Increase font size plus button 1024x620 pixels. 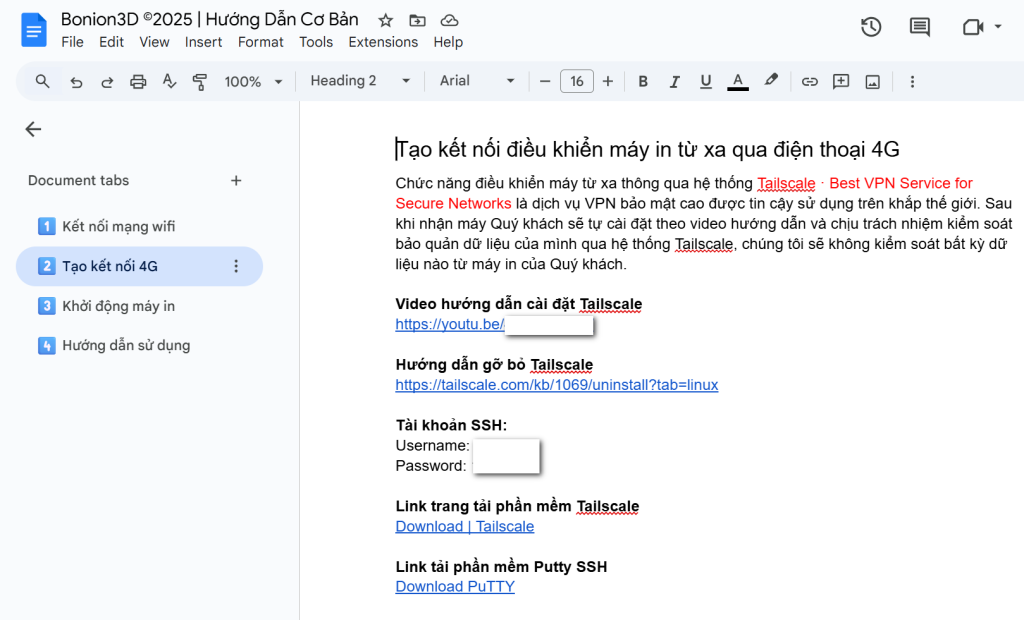[x=608, y=82]
